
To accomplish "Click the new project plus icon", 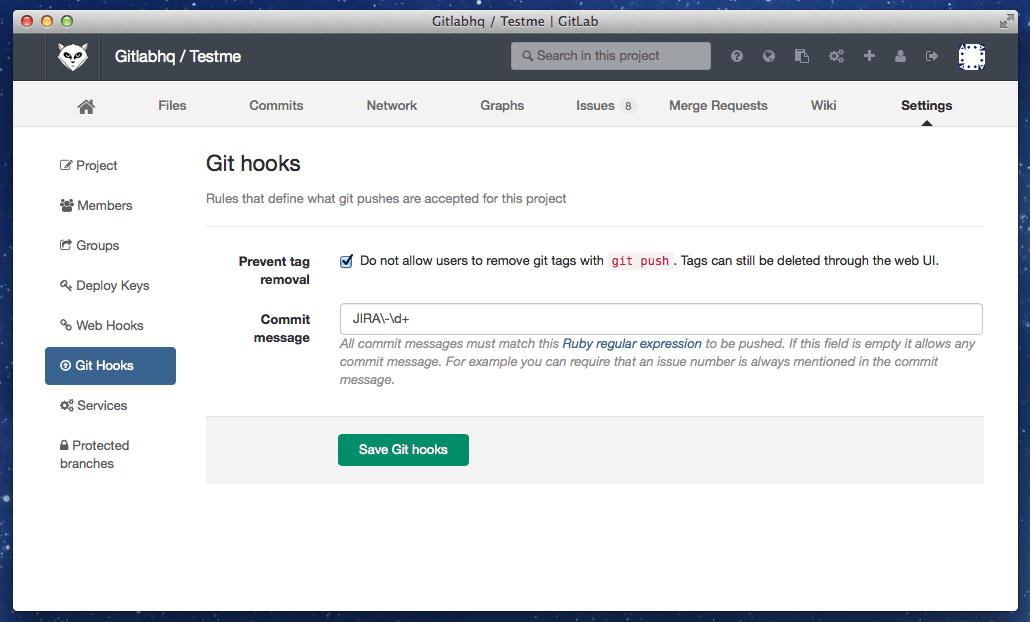I will click(868, 56).
